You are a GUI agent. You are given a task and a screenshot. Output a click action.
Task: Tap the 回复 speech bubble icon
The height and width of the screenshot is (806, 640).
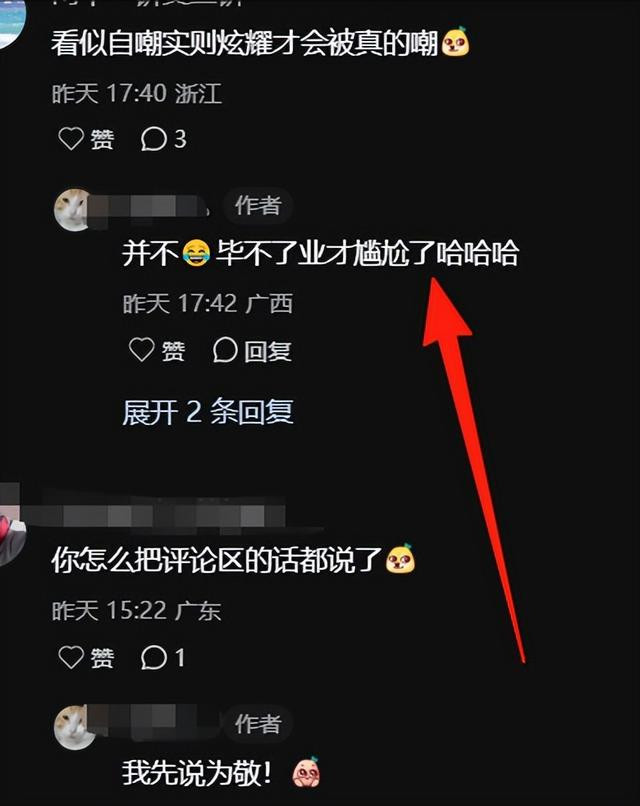pyautogui.click(x=225, y=350)
